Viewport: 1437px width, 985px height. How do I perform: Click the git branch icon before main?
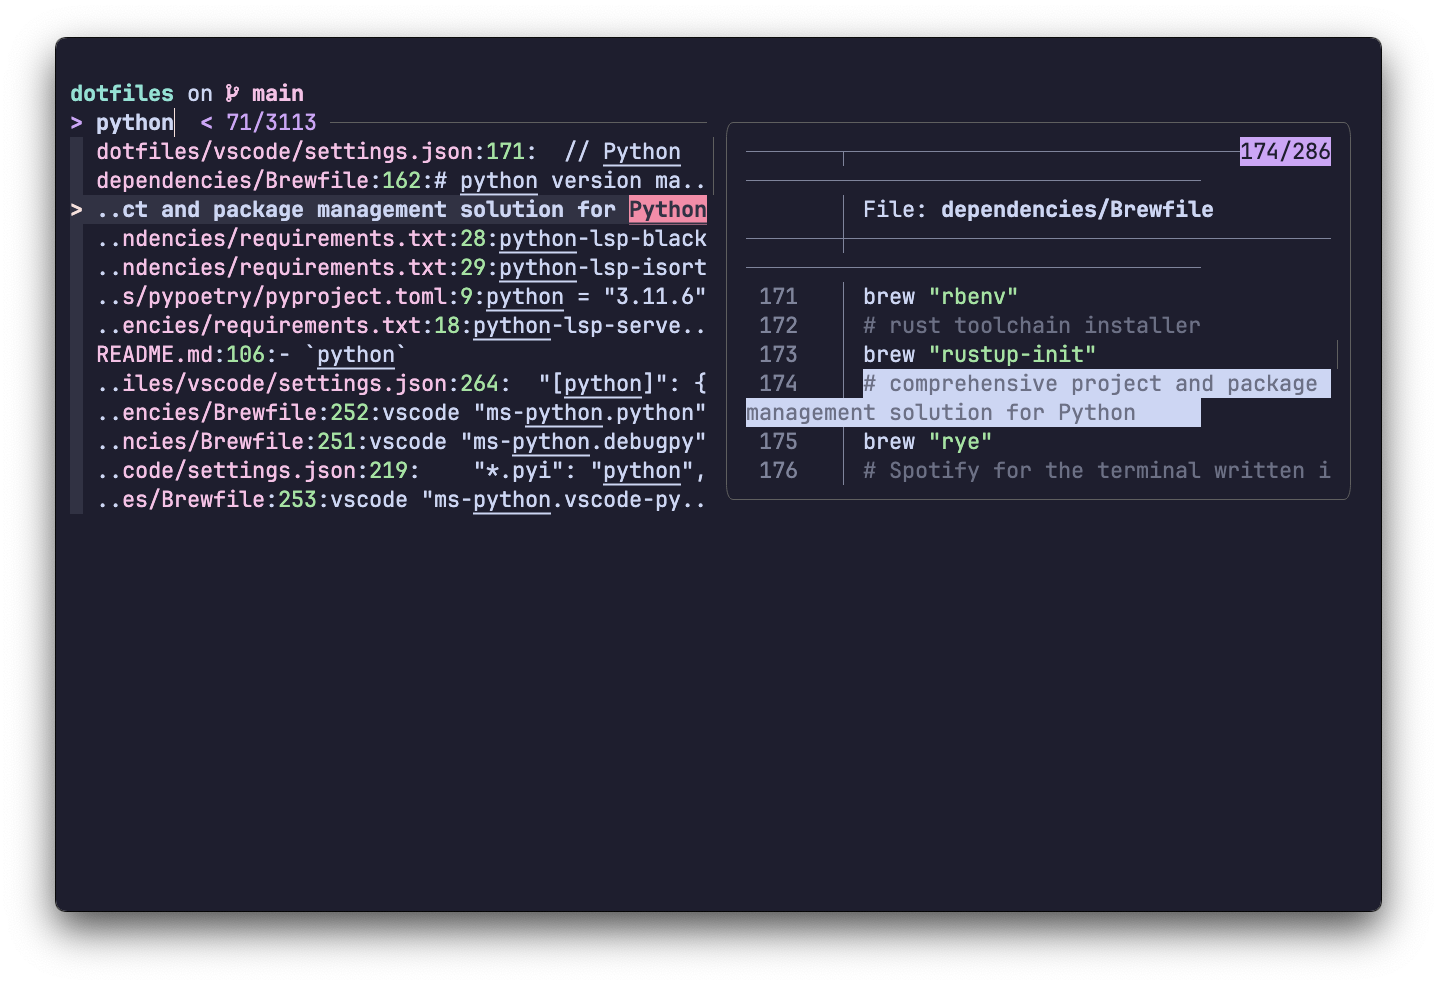(232, 93)
